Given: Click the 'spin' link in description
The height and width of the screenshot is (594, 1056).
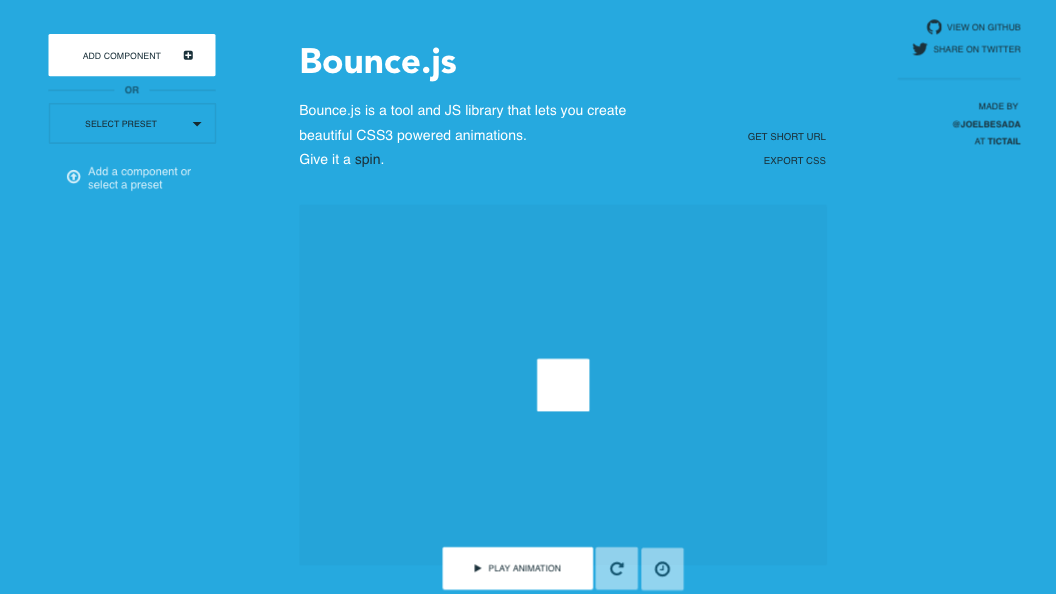Looking at the screenshot, I should pos(368,160).
